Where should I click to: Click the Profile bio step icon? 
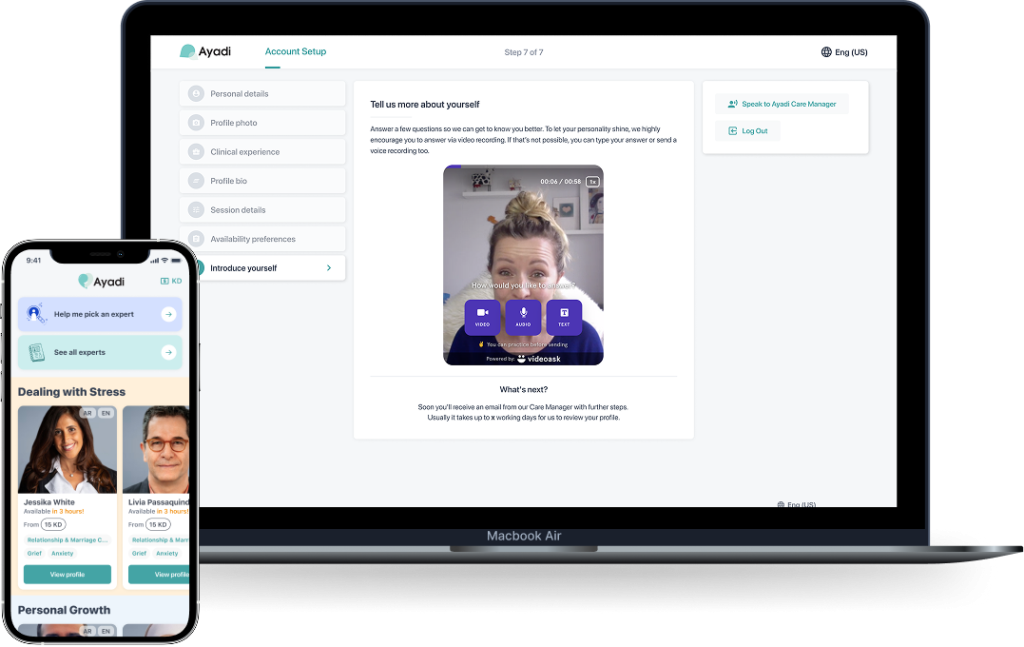[x=196, y=181]
